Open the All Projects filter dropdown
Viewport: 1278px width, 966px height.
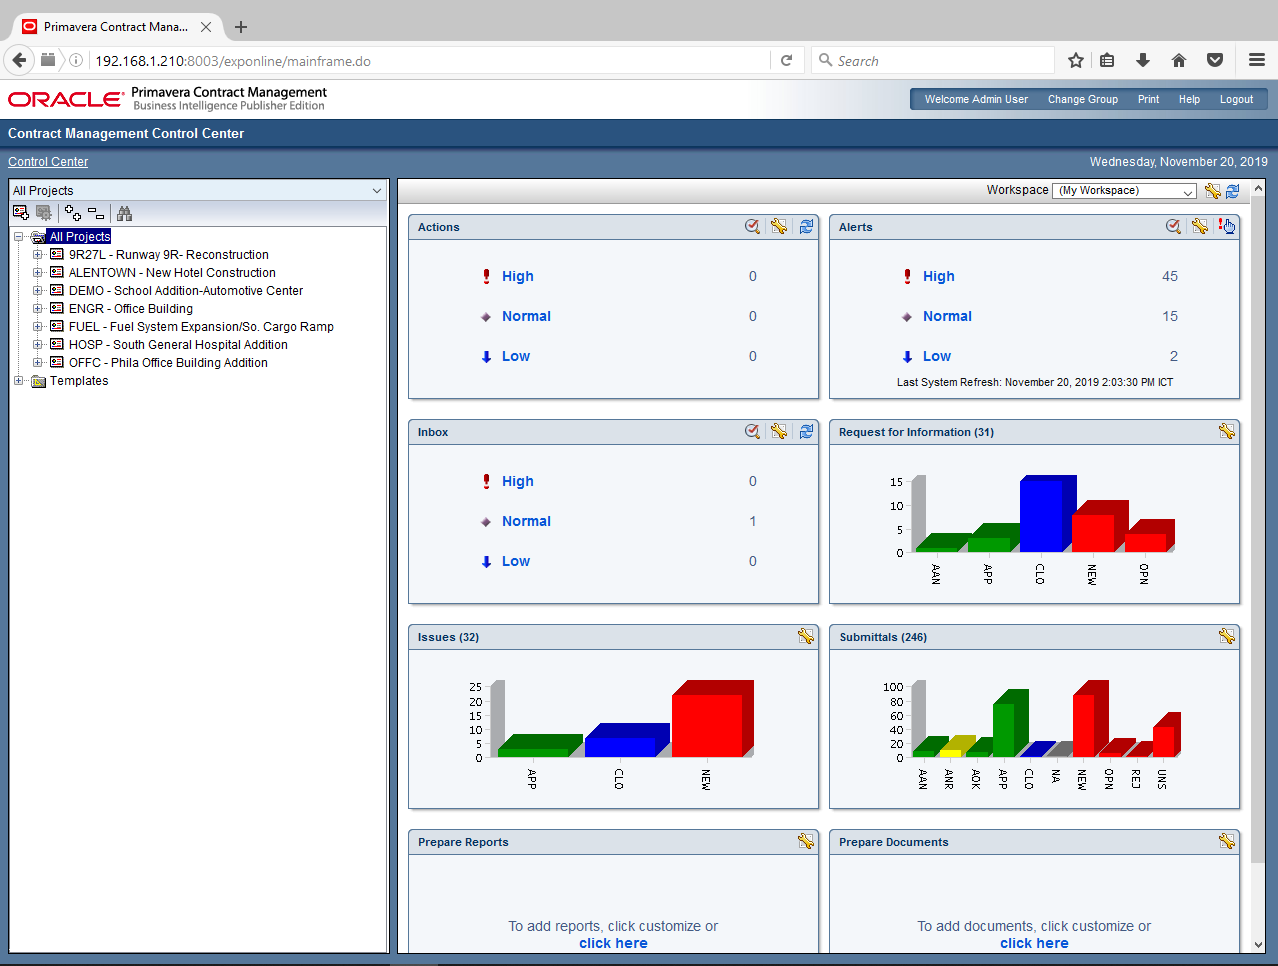coord(376,190)
